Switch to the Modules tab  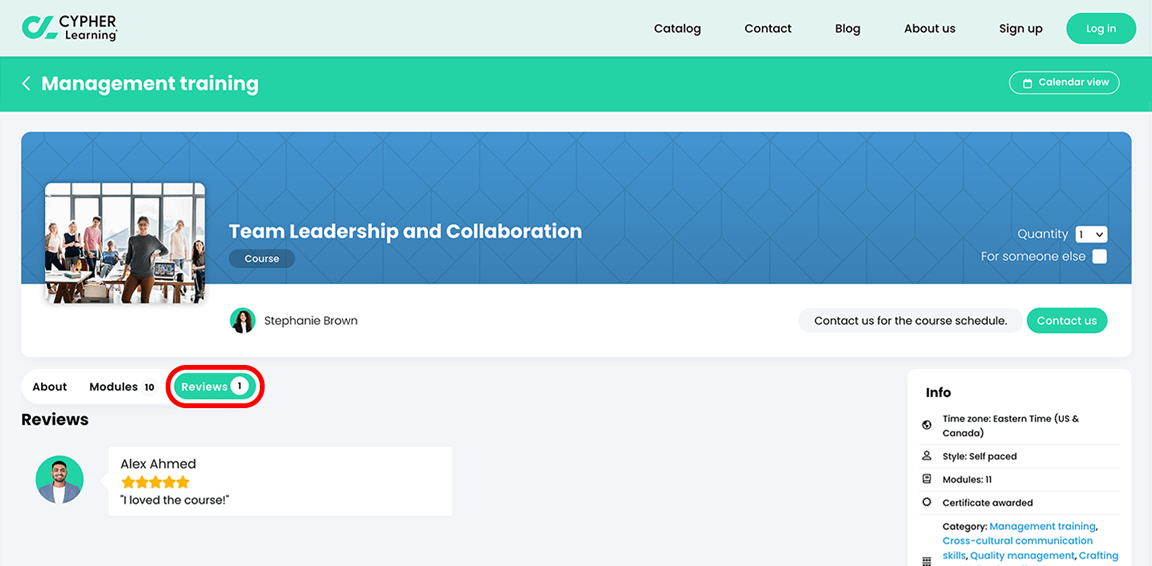point(122,387)
